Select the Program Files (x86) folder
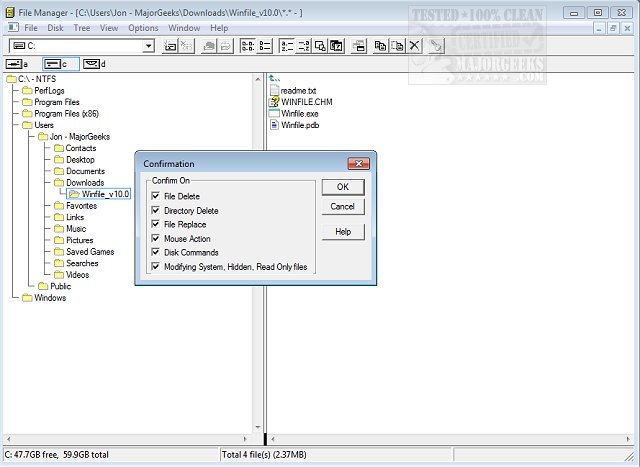The width and height of the screenshot is (640, 467). (x=60, y=113)
